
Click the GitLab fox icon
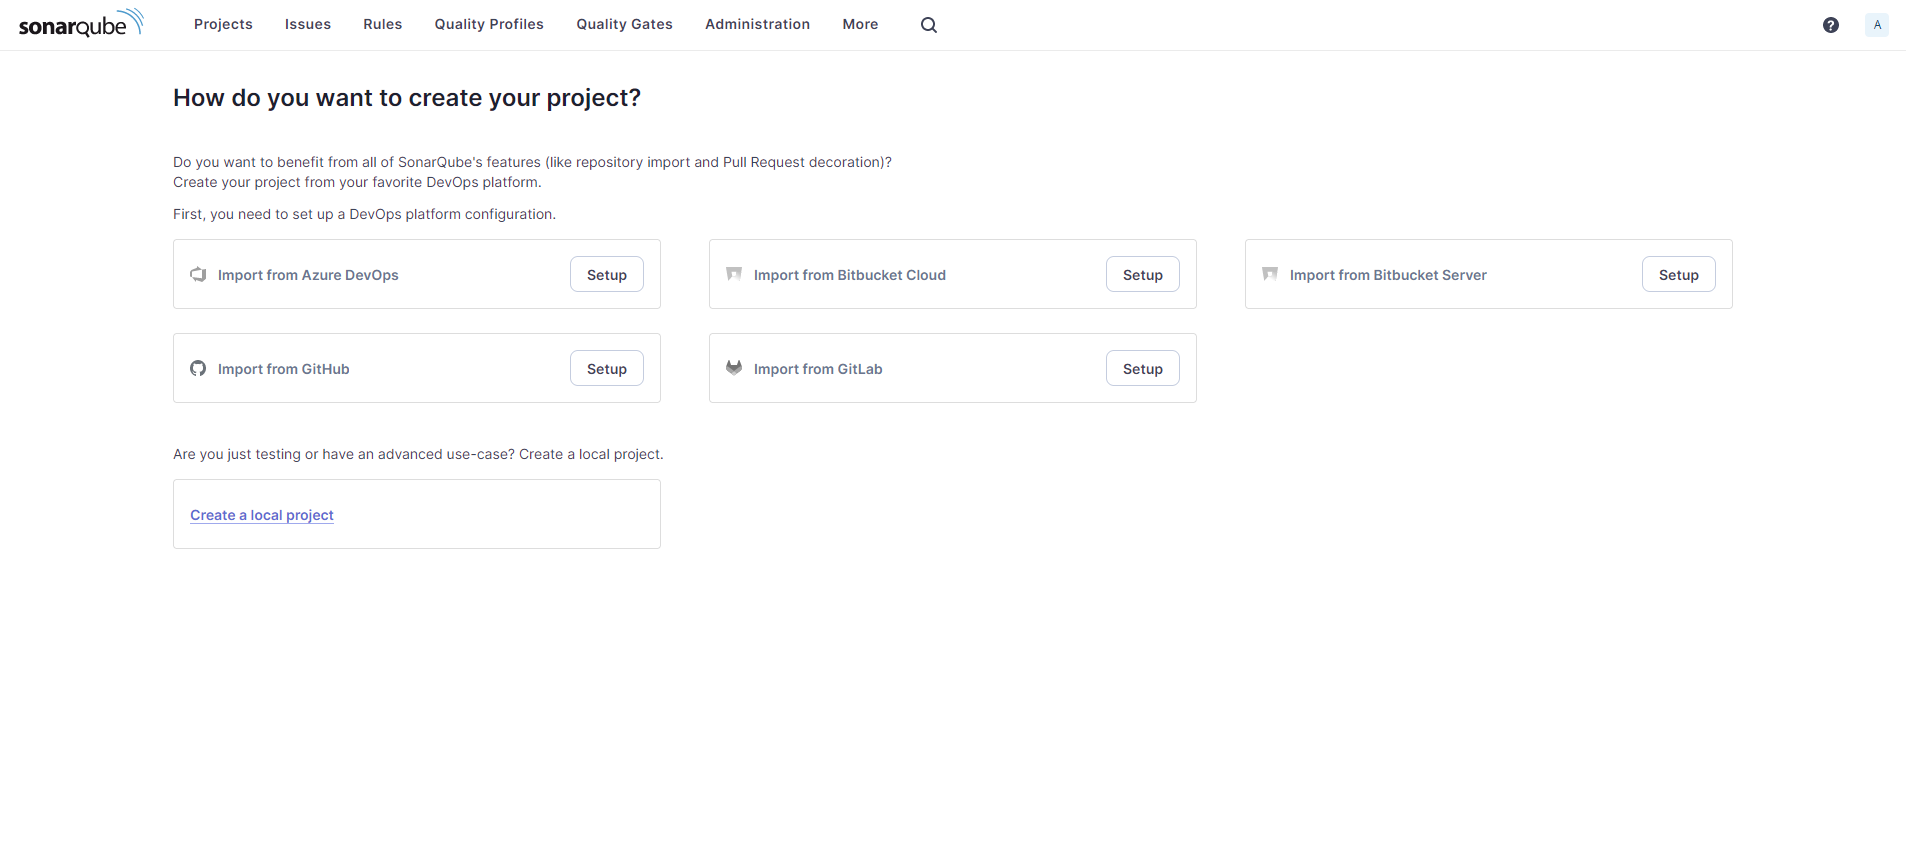734,368
